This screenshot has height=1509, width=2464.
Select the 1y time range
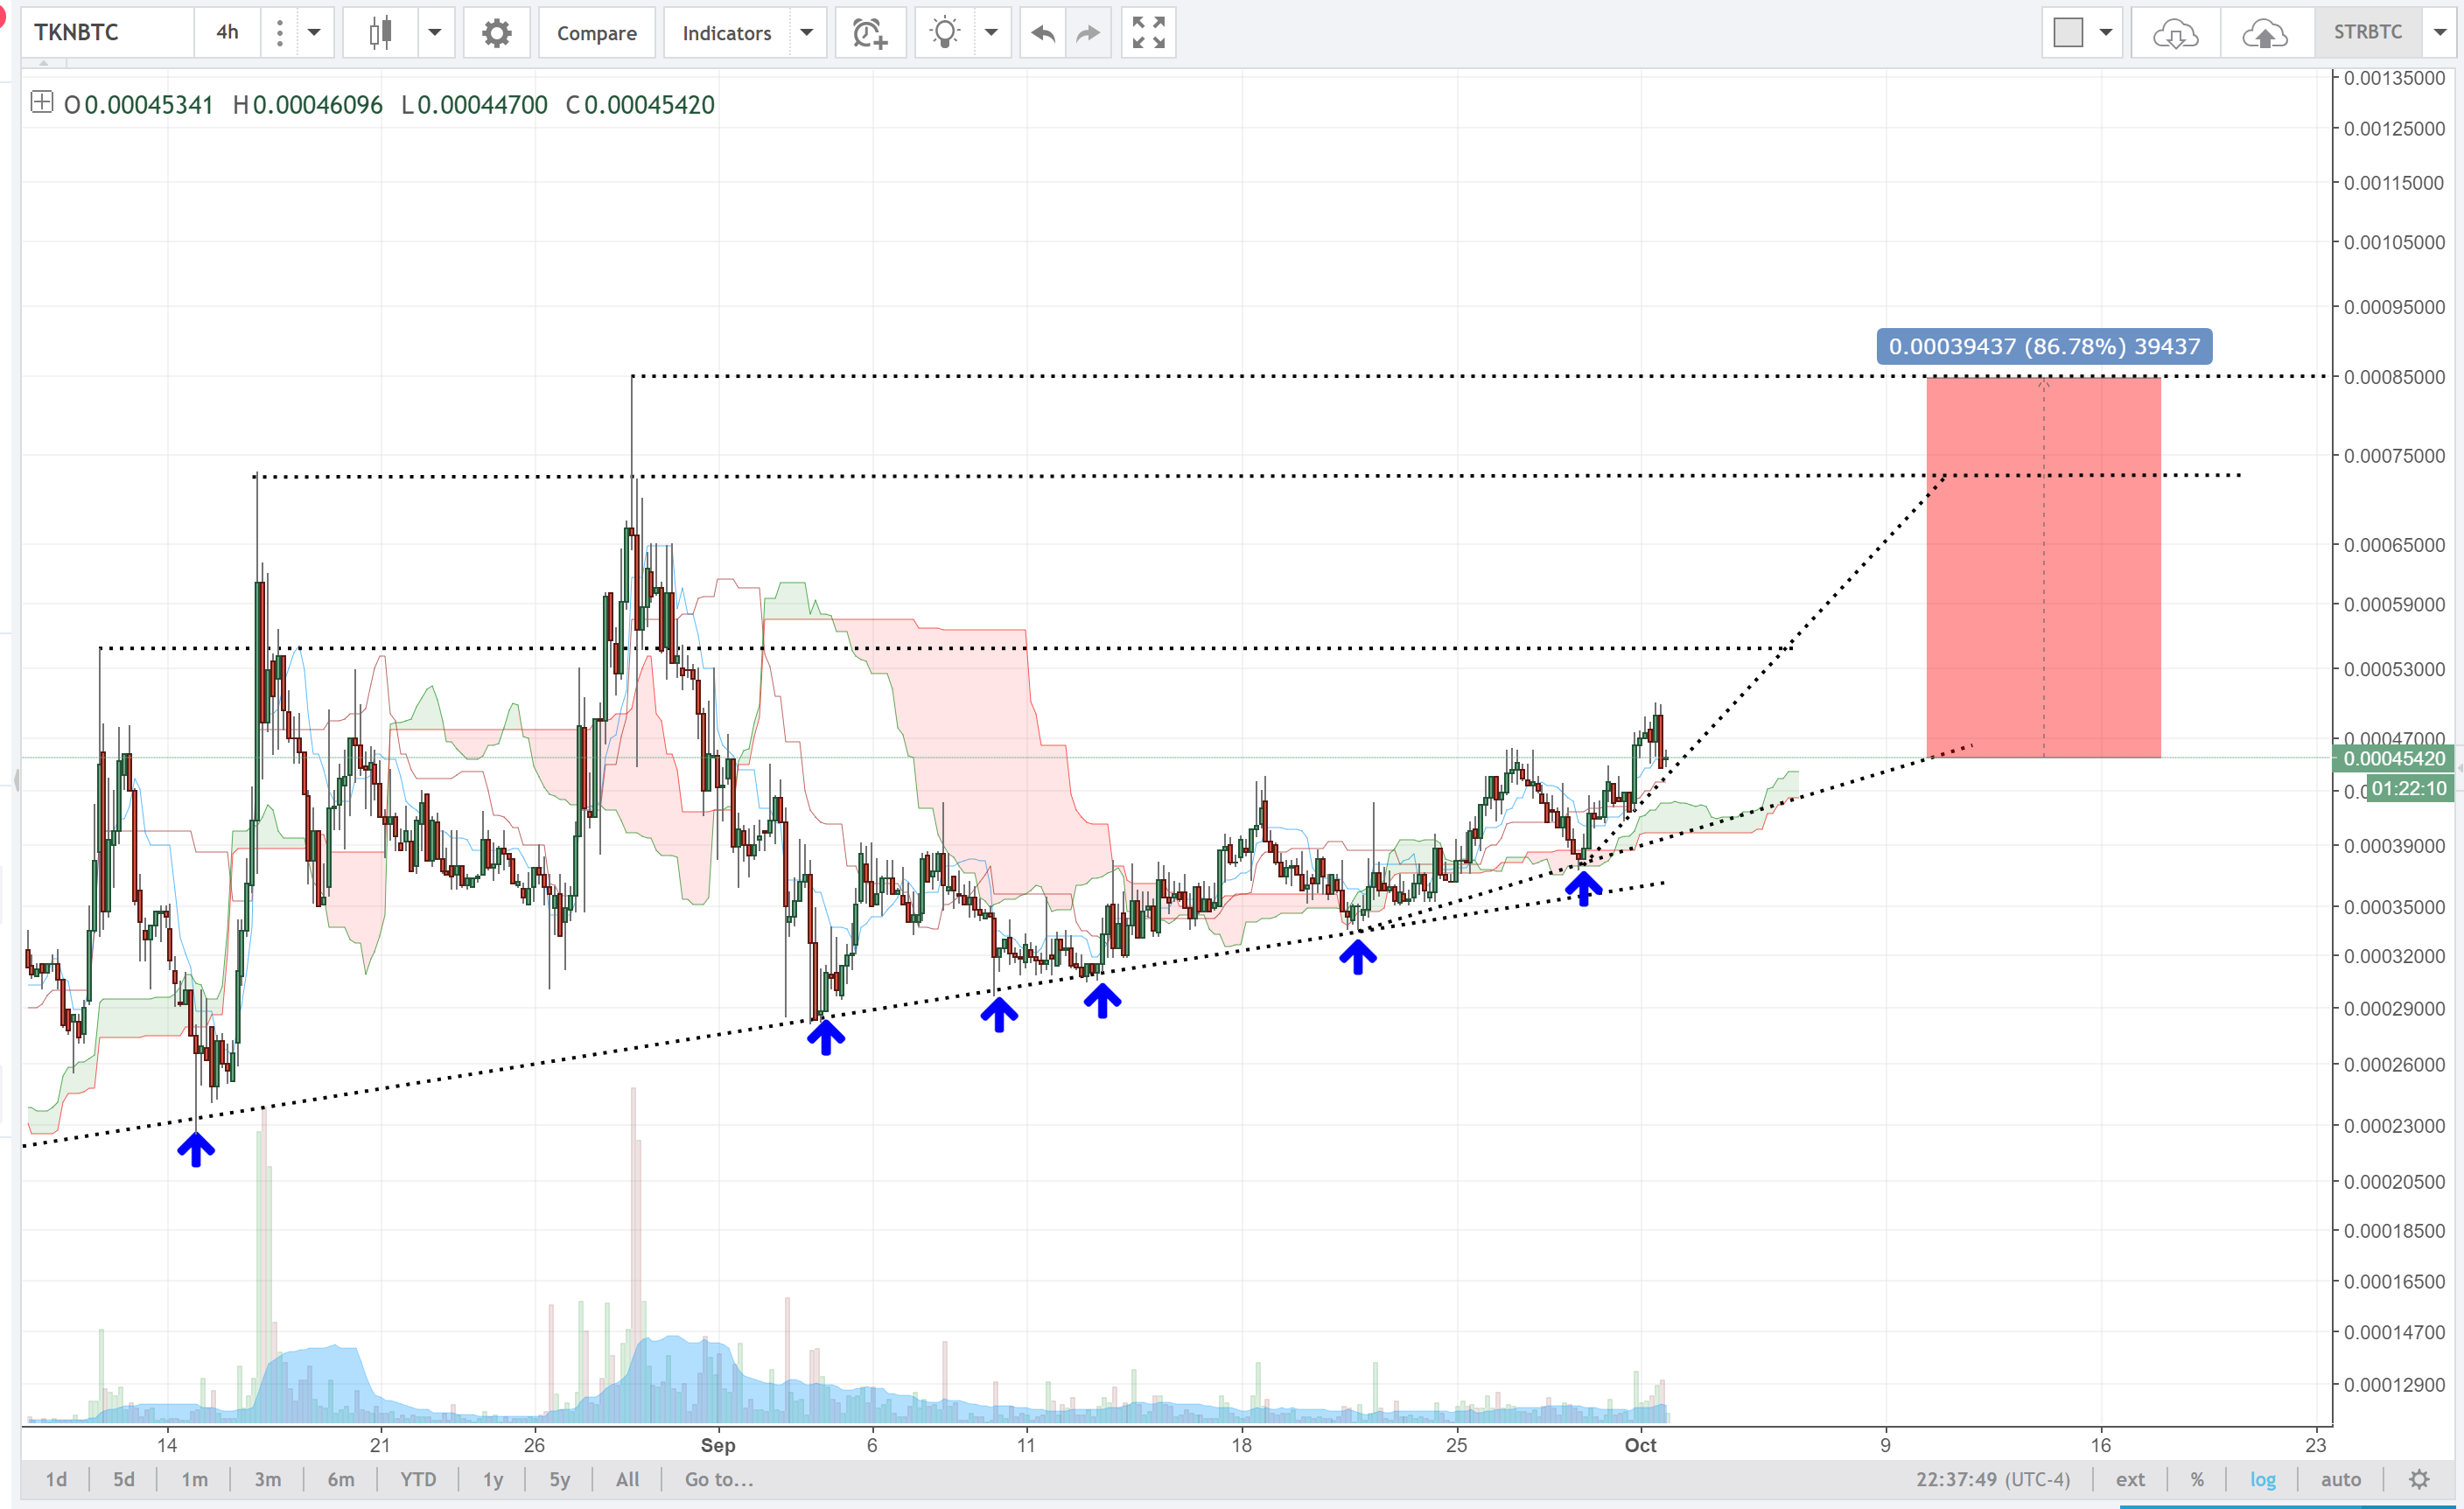point(493,1479)
